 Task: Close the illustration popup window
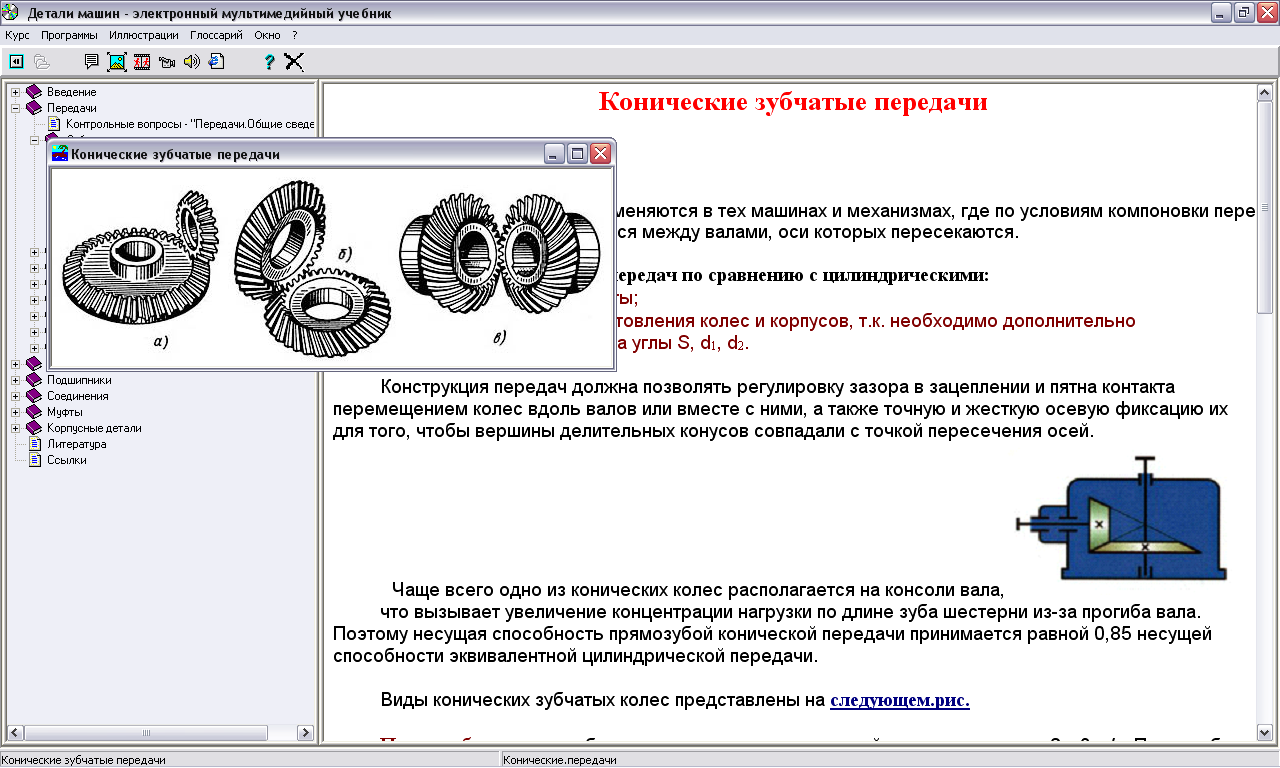click(x=600, y=154)
